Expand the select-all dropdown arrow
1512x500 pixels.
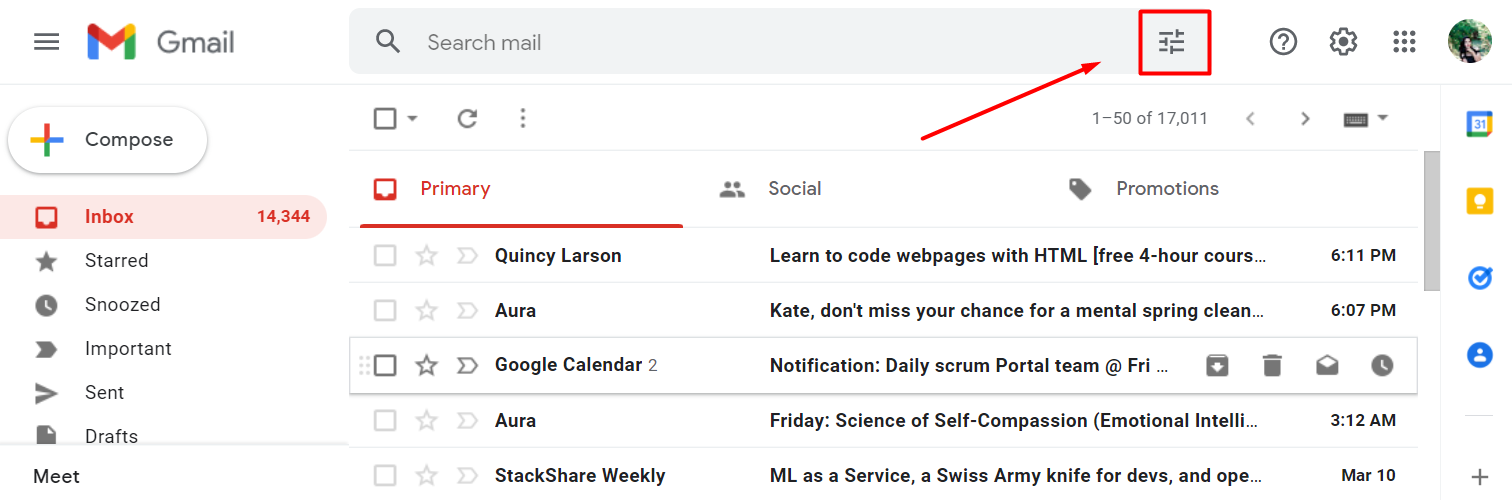(x=412, y=119)
